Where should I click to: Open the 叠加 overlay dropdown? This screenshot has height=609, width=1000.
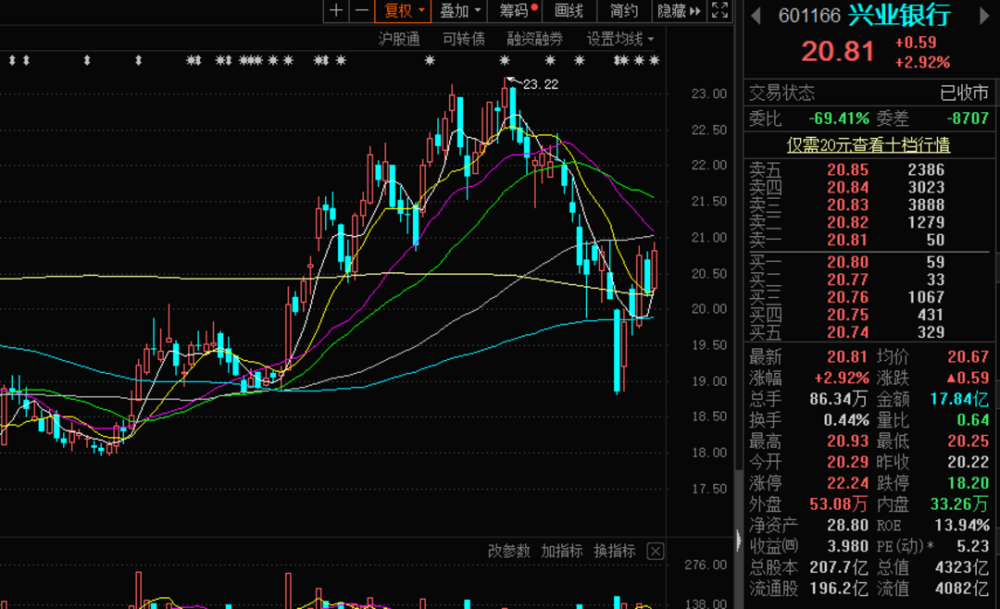[459, 11]
